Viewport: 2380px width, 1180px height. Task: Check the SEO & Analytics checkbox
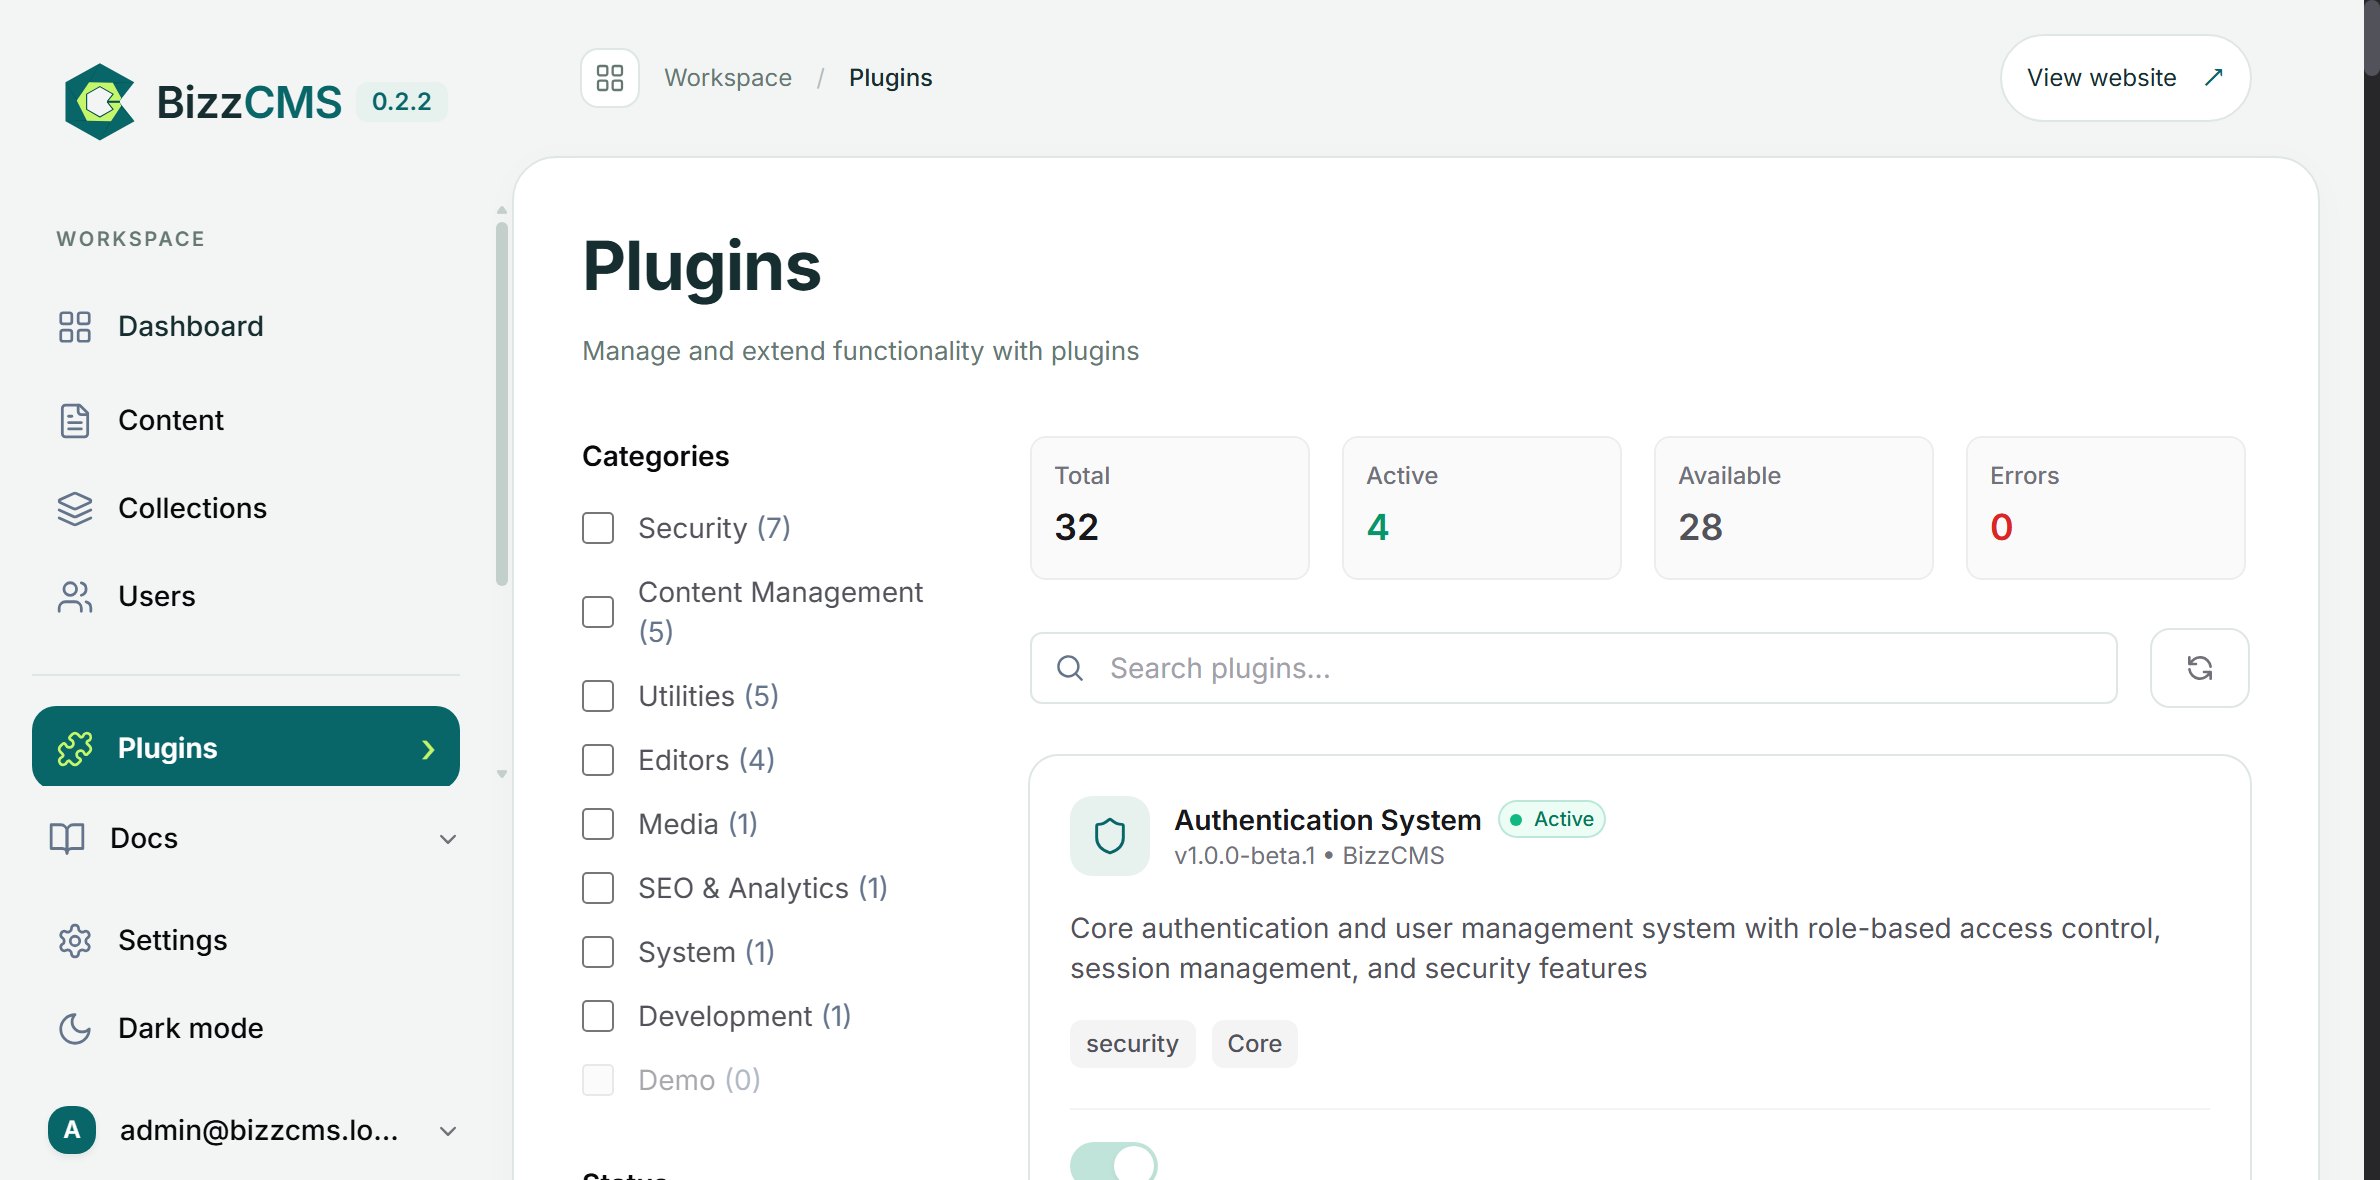pyautogui.click(x=598, y=888)
